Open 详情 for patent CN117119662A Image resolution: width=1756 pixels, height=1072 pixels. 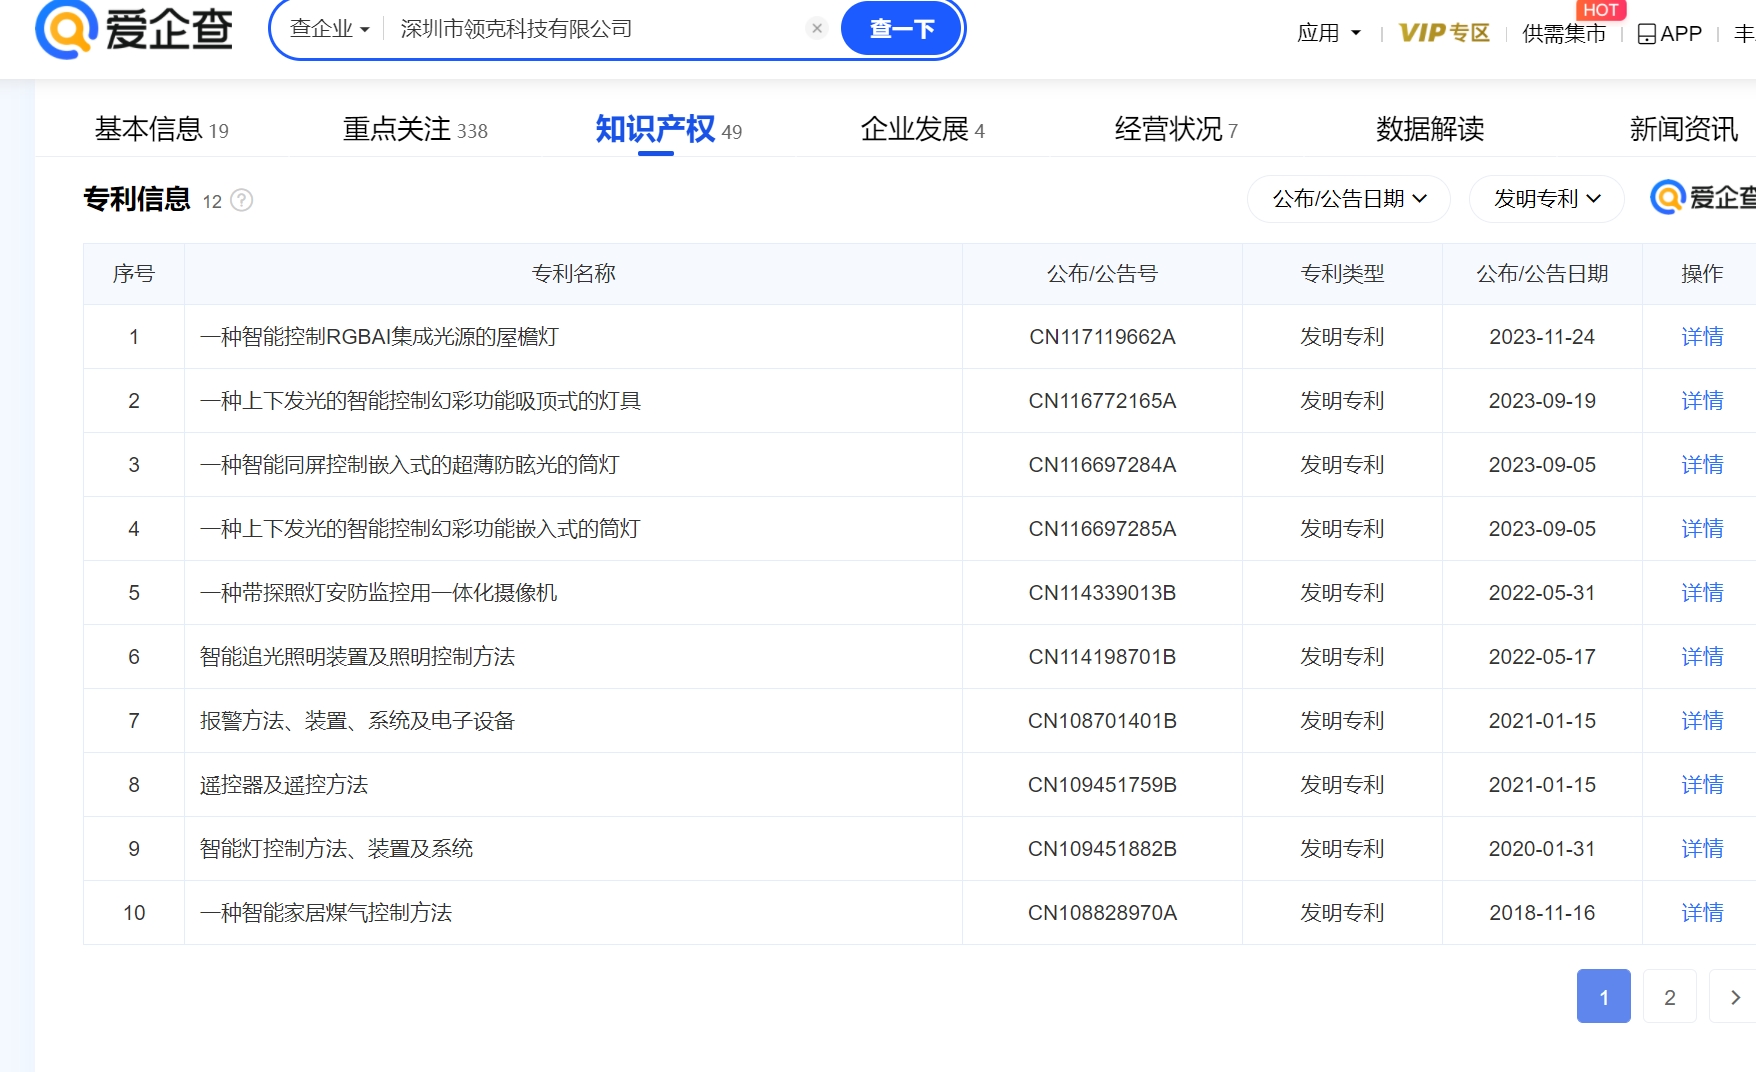tap(1702, 337)
